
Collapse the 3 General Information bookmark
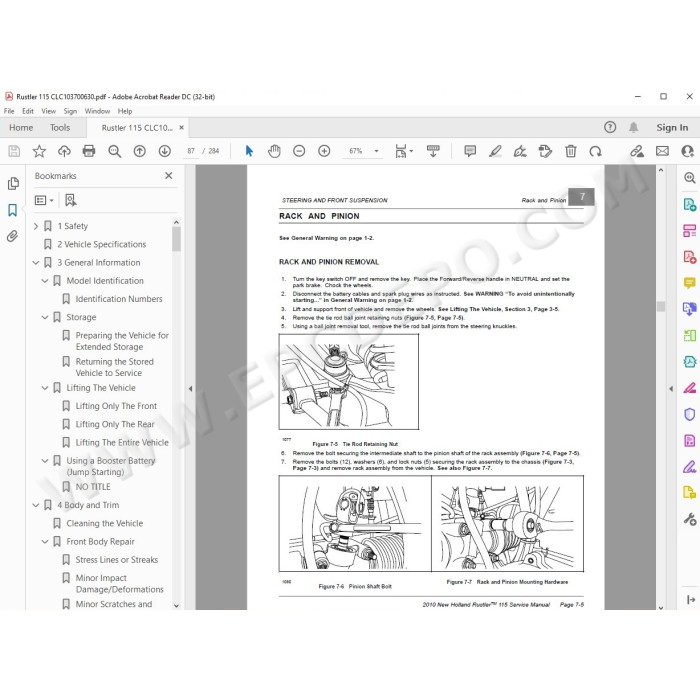pyautogui.click(x=36, y=263)
